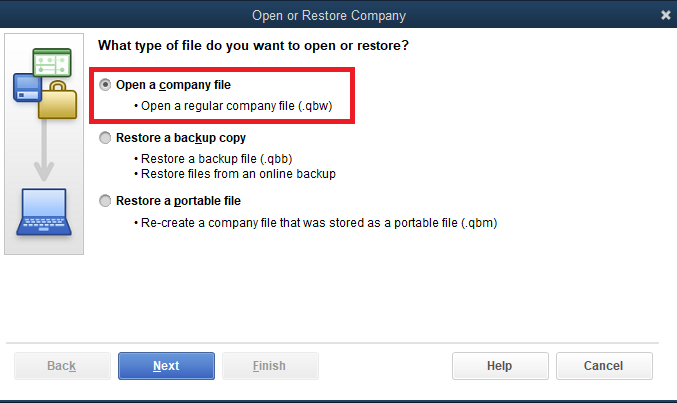Image resolution: width=677 pixels, height=403 pixels.
Task: Open Help for this dialog
Action: (x=500, y=366)
